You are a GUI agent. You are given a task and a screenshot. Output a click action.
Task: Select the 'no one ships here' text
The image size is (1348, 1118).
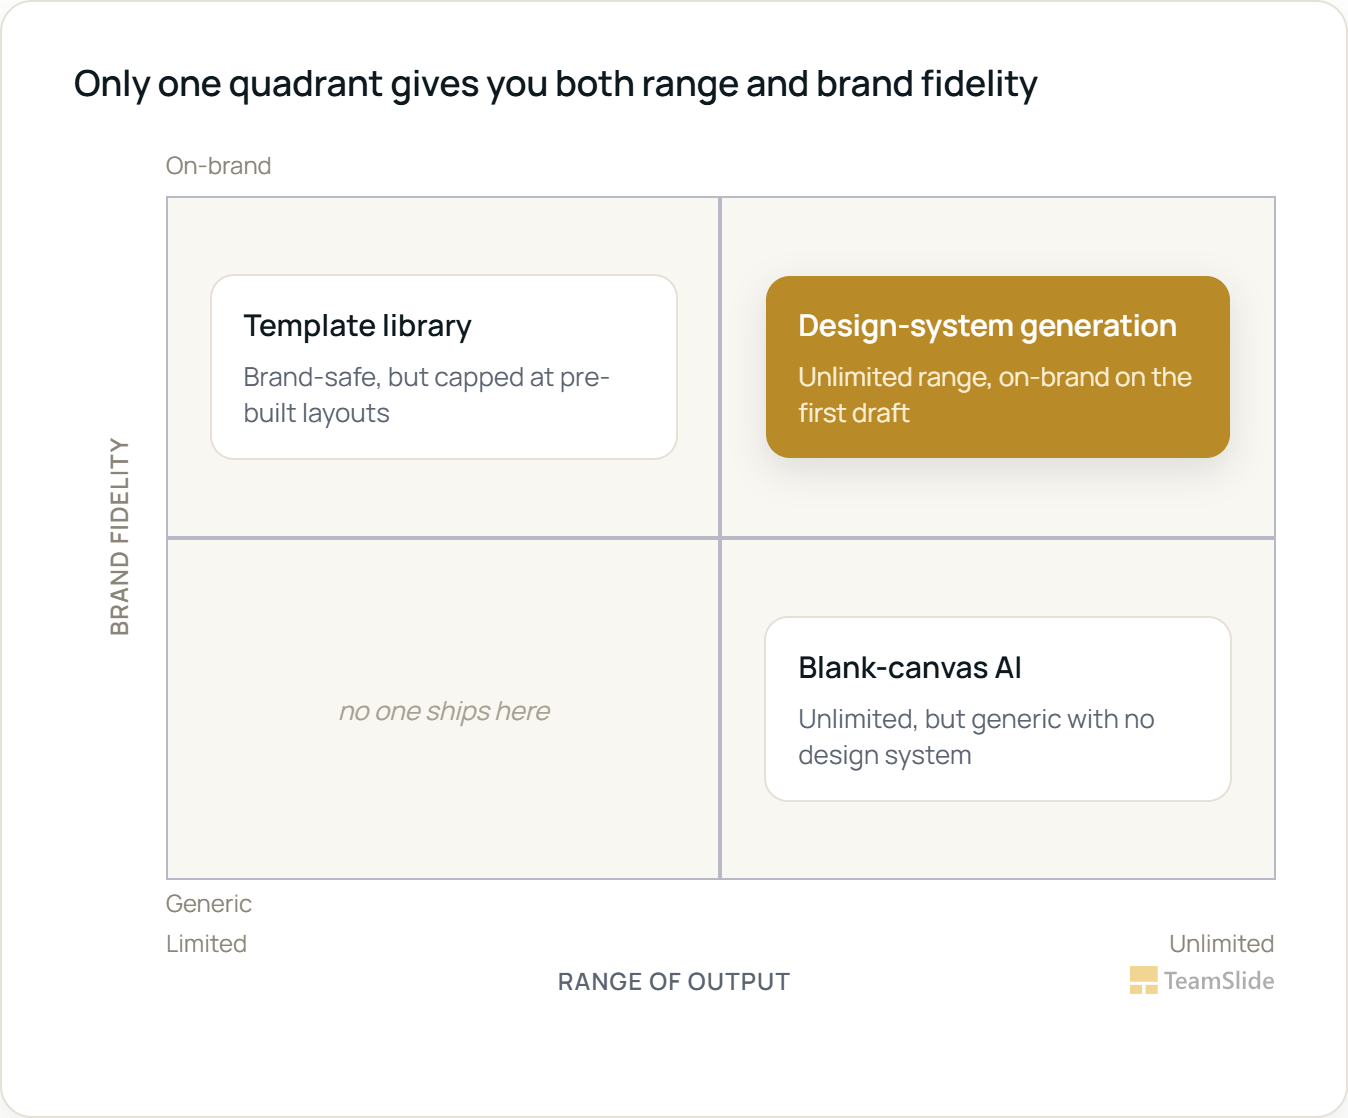pos(444,711)
